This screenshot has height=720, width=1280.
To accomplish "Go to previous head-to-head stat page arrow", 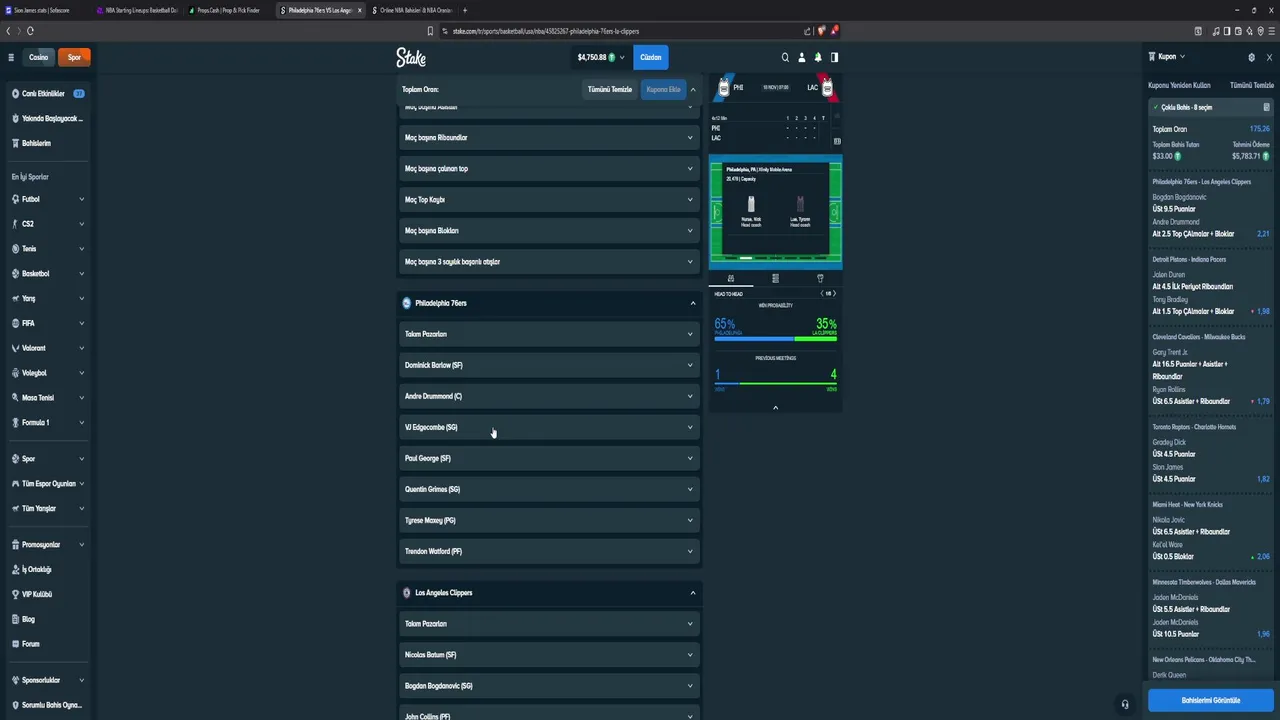I will [822, 293].
